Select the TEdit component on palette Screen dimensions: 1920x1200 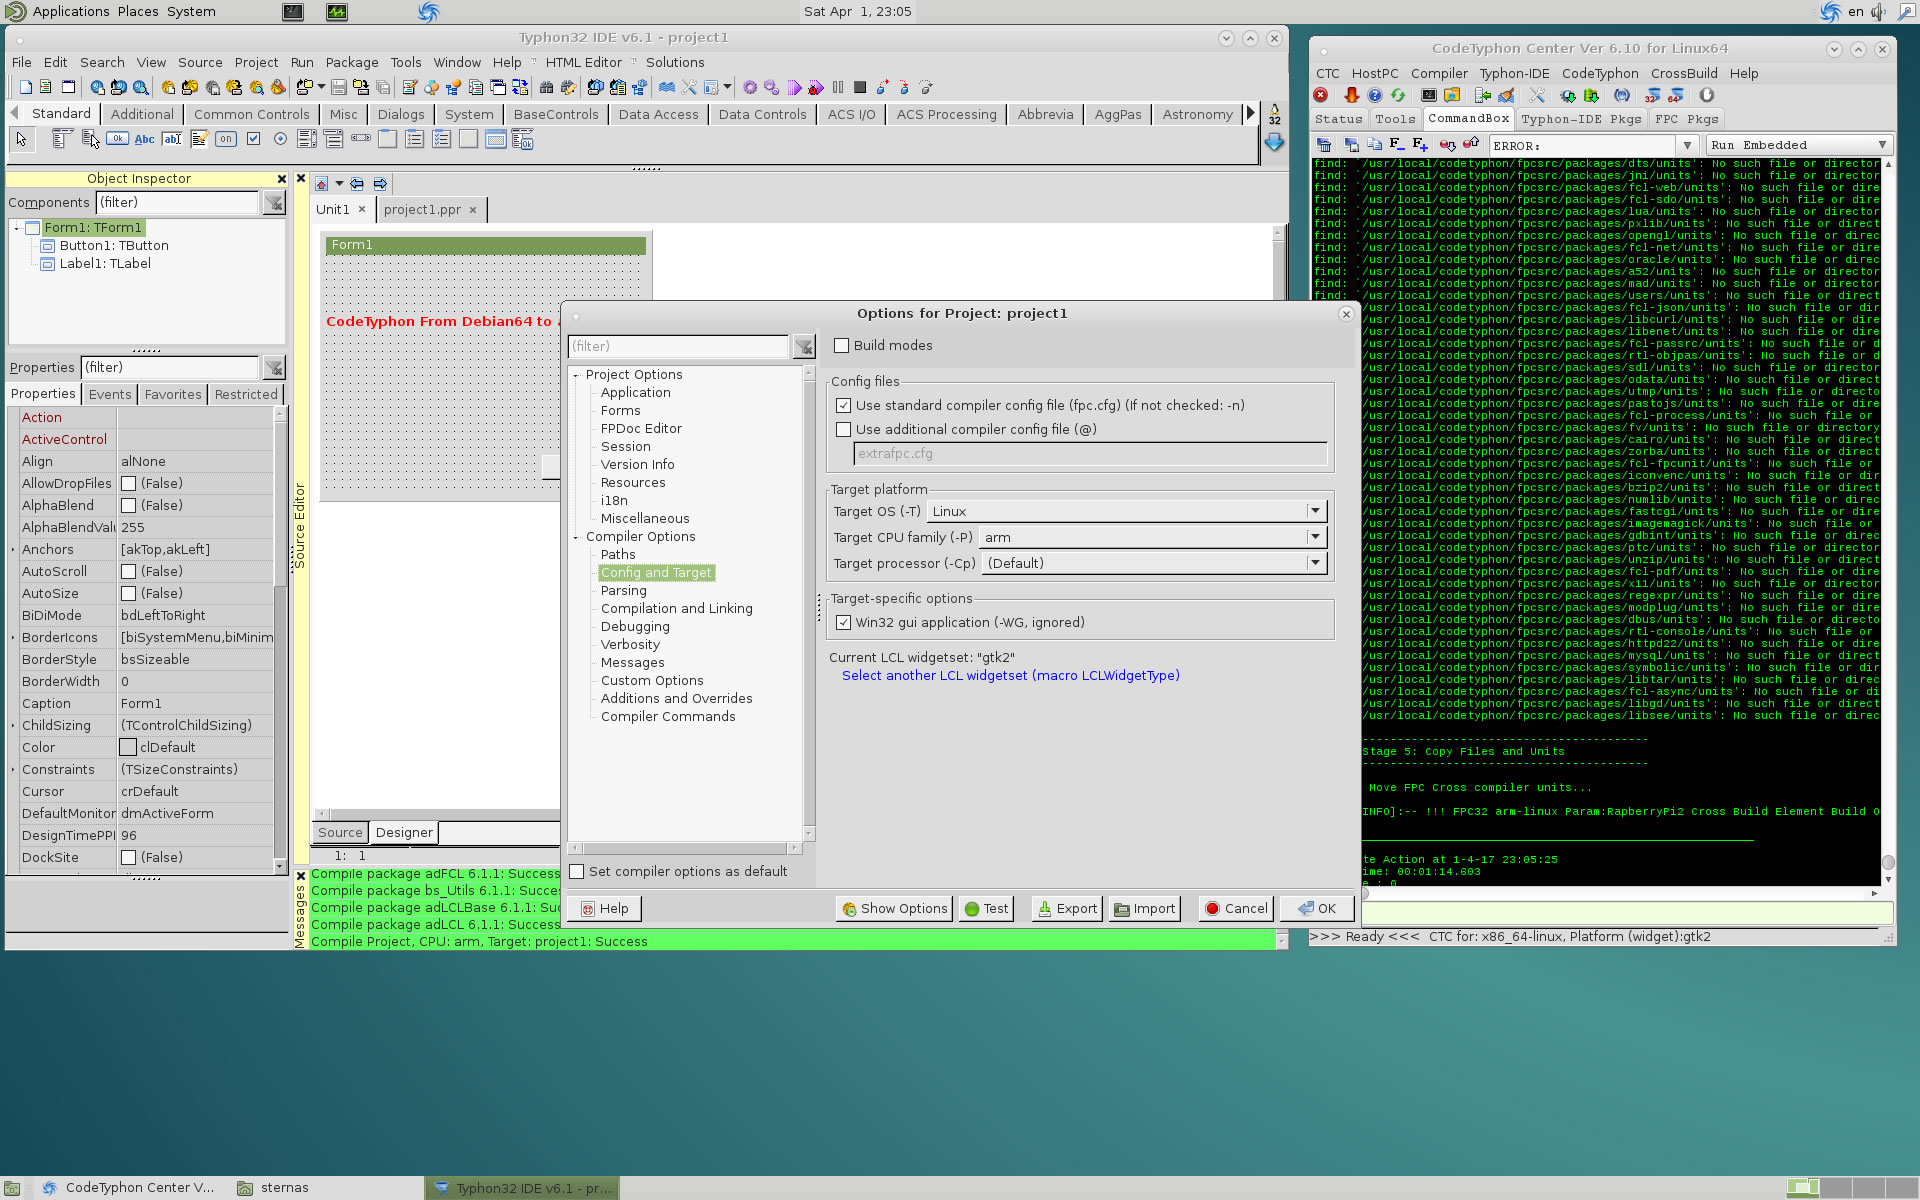point(172,139)
